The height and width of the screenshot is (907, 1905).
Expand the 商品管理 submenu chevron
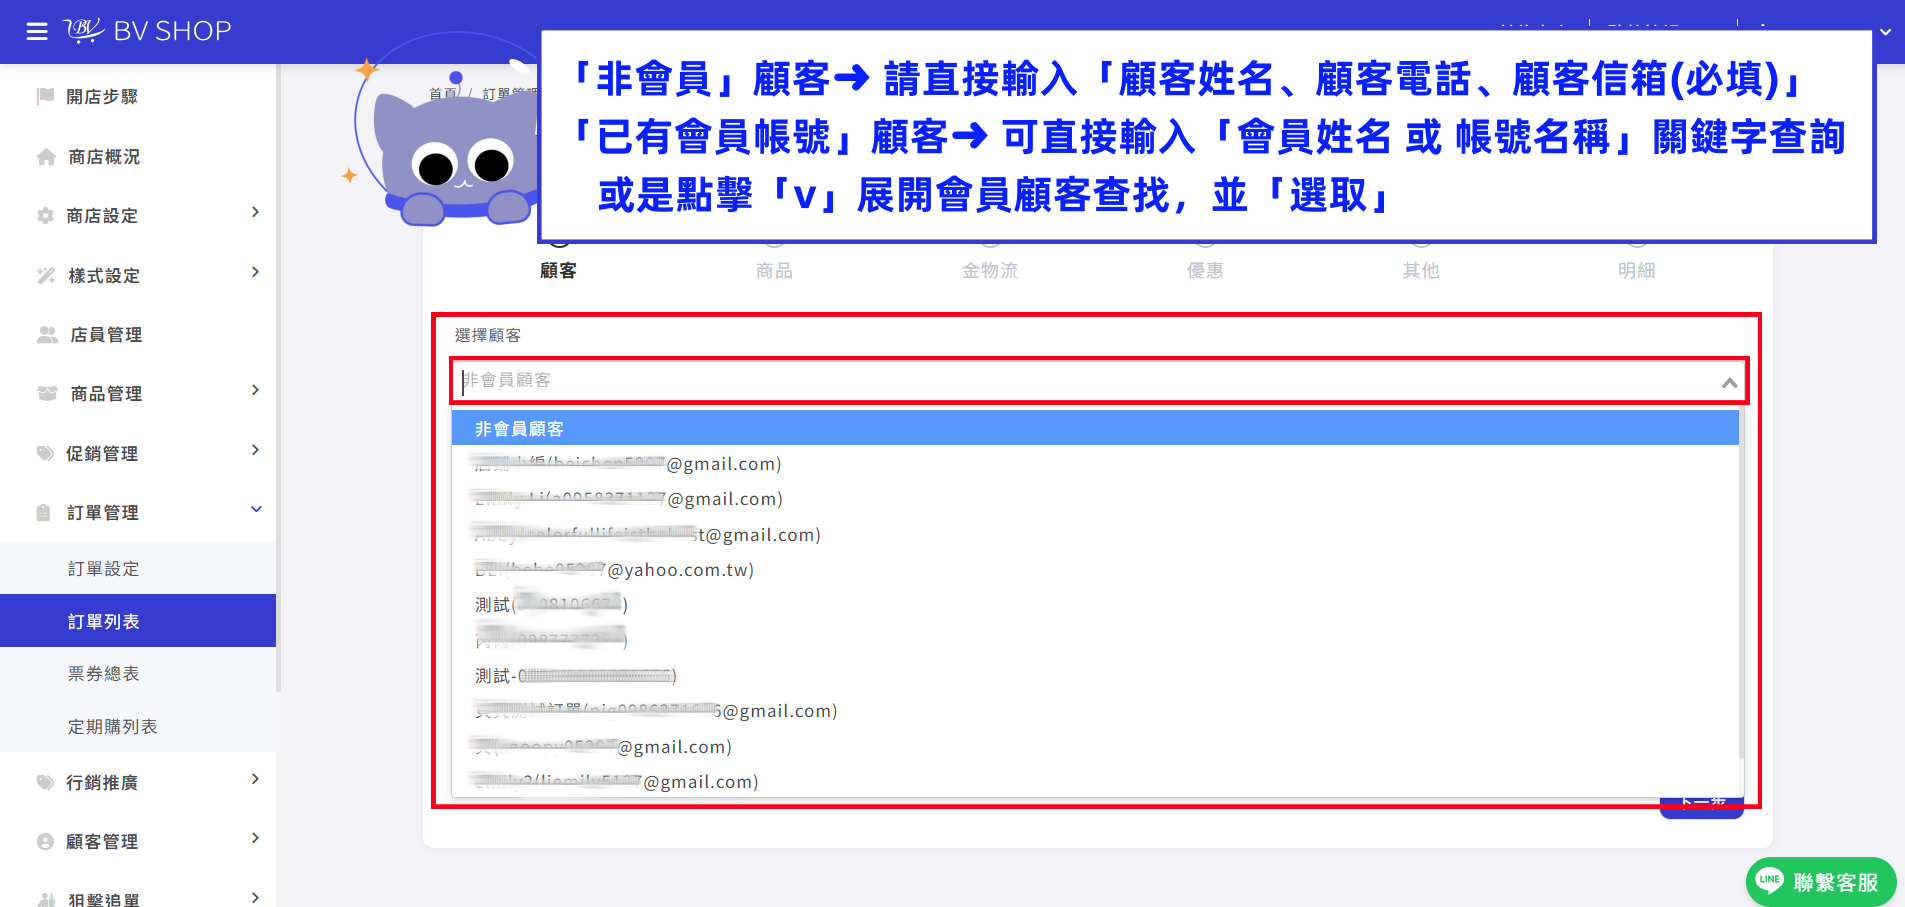tap(255, 390)
